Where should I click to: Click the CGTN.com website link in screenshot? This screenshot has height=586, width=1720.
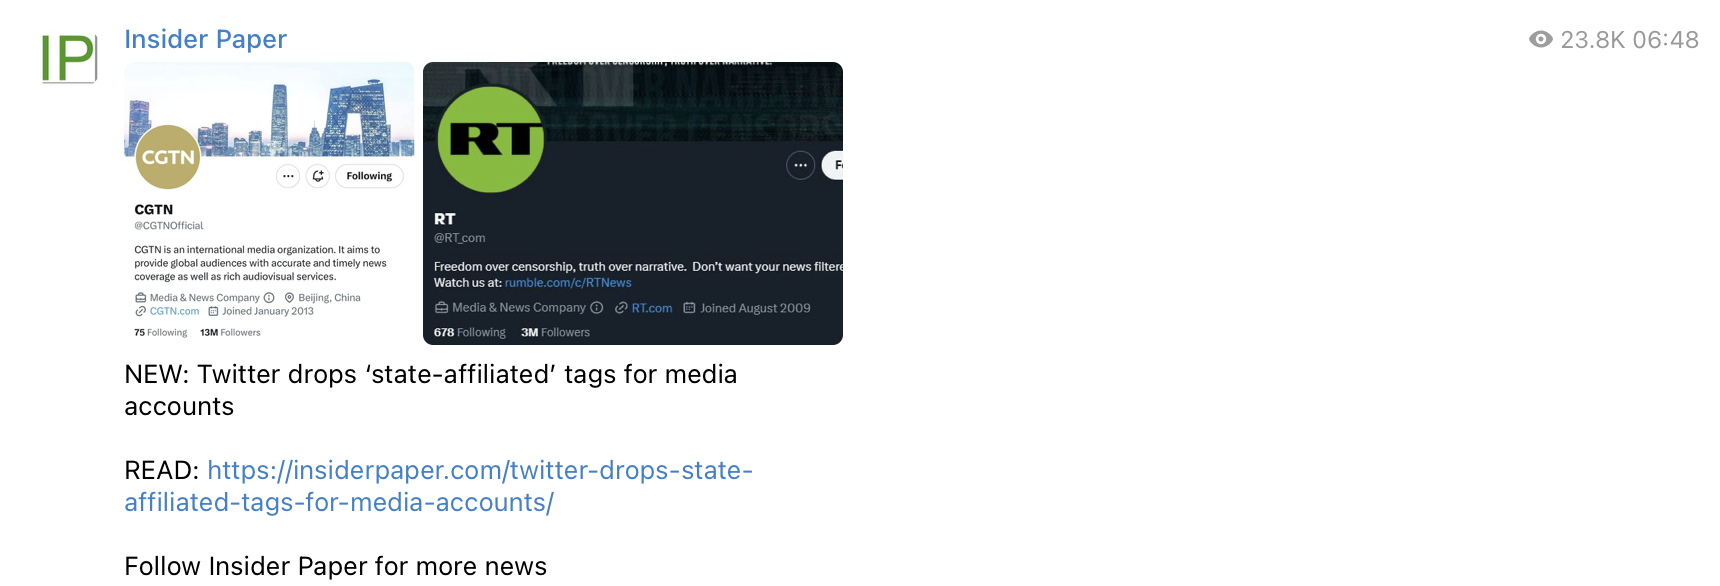click(x=174, y=311)
